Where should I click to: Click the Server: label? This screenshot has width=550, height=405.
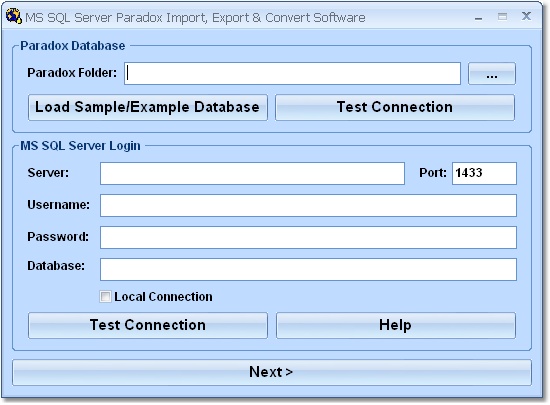click(x=48, y=173)
